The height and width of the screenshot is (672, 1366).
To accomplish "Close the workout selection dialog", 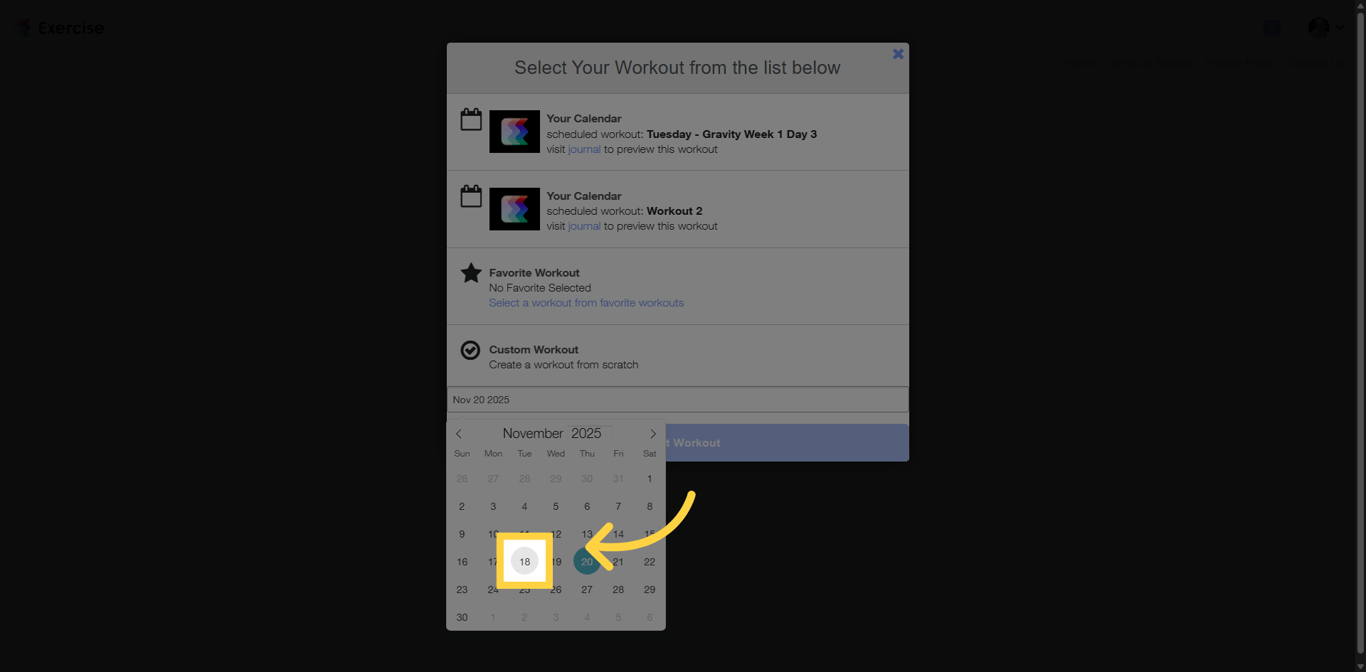I will (x=898, y=54).
